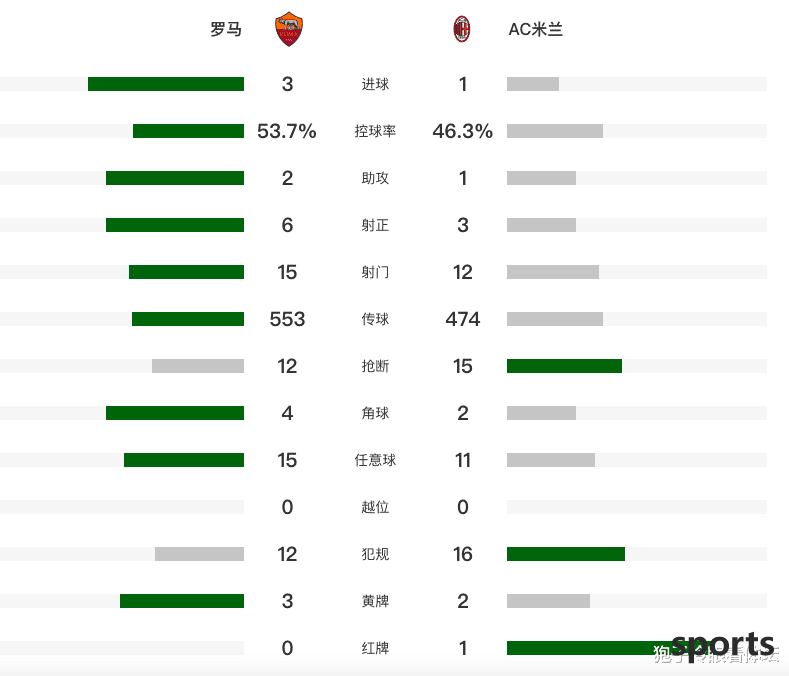Click the sports watermark logo

[x=723, y=646]
